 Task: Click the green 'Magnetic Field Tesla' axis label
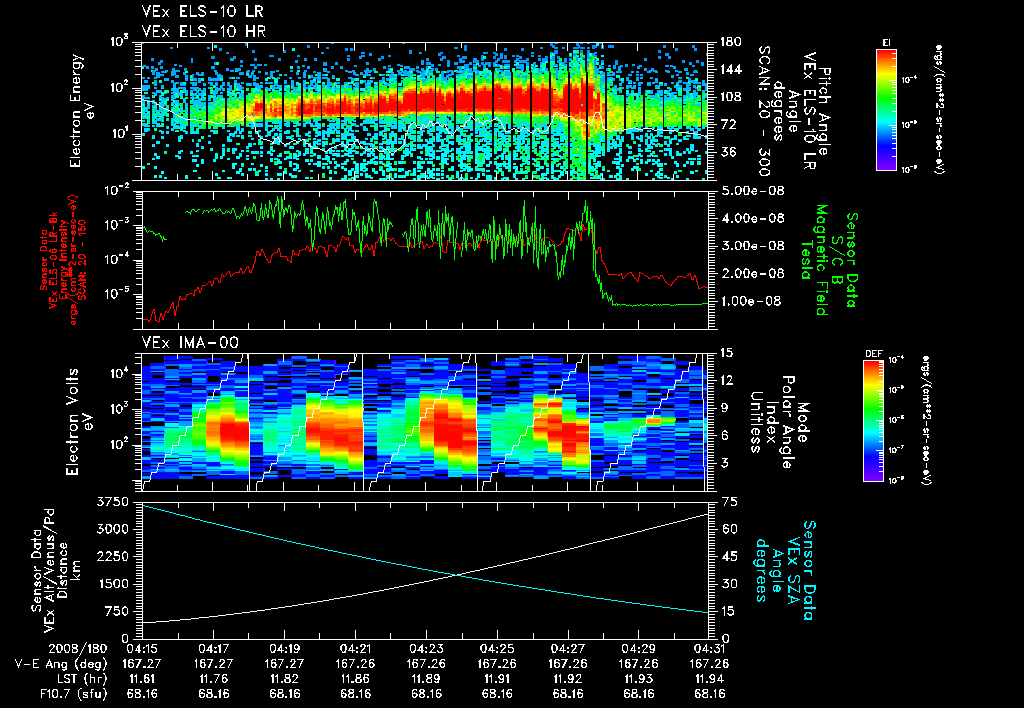(x=814, y=260)
